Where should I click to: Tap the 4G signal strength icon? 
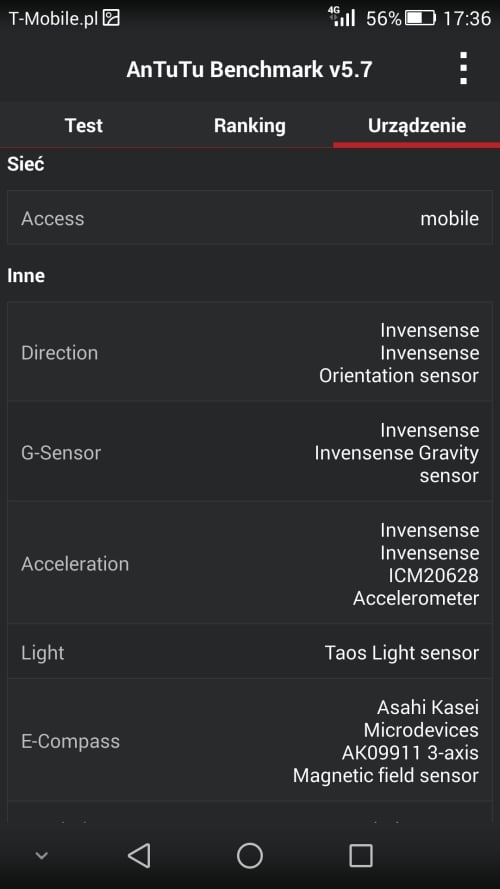(x=342, y=17)
